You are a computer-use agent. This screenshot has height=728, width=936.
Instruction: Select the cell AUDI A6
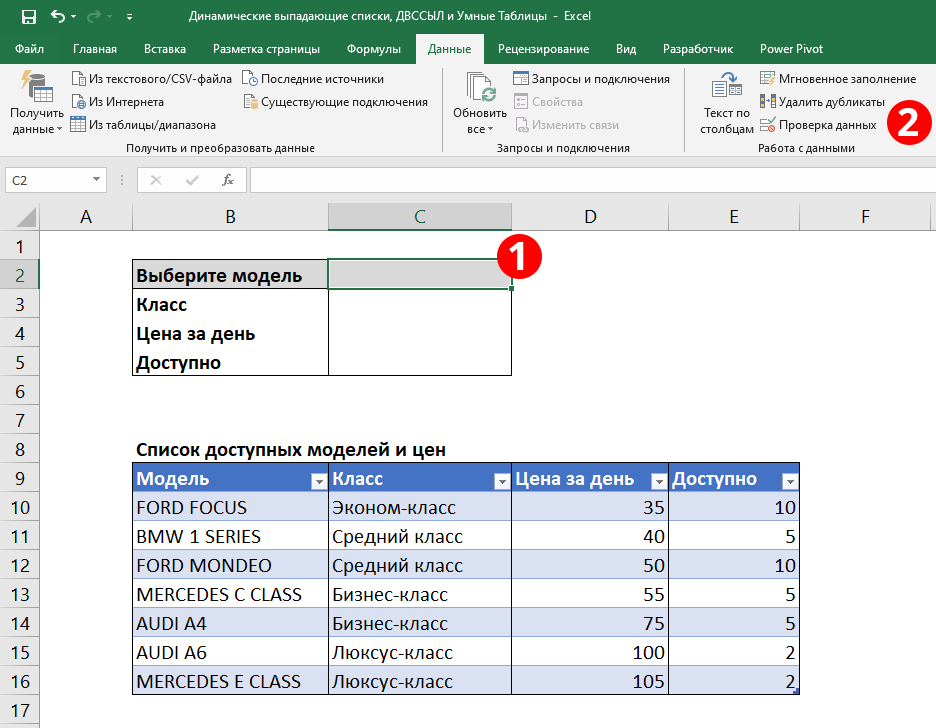pyautogui.click(x=230, y=652)
